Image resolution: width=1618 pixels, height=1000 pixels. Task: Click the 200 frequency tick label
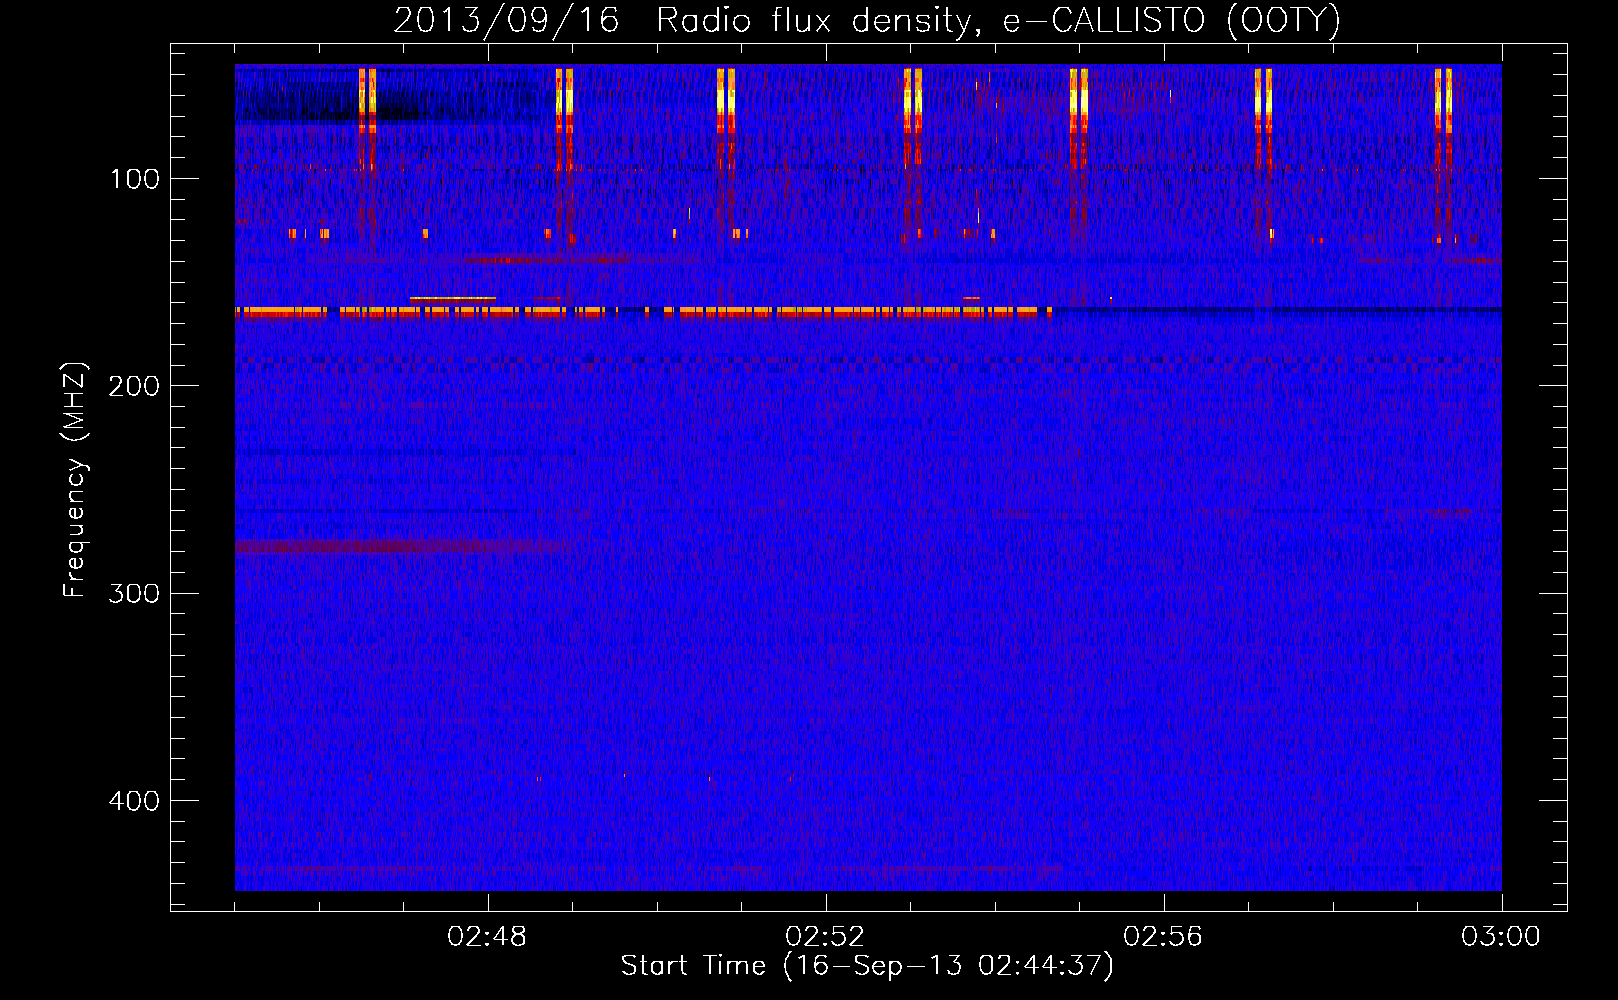[x=135, y=386]
